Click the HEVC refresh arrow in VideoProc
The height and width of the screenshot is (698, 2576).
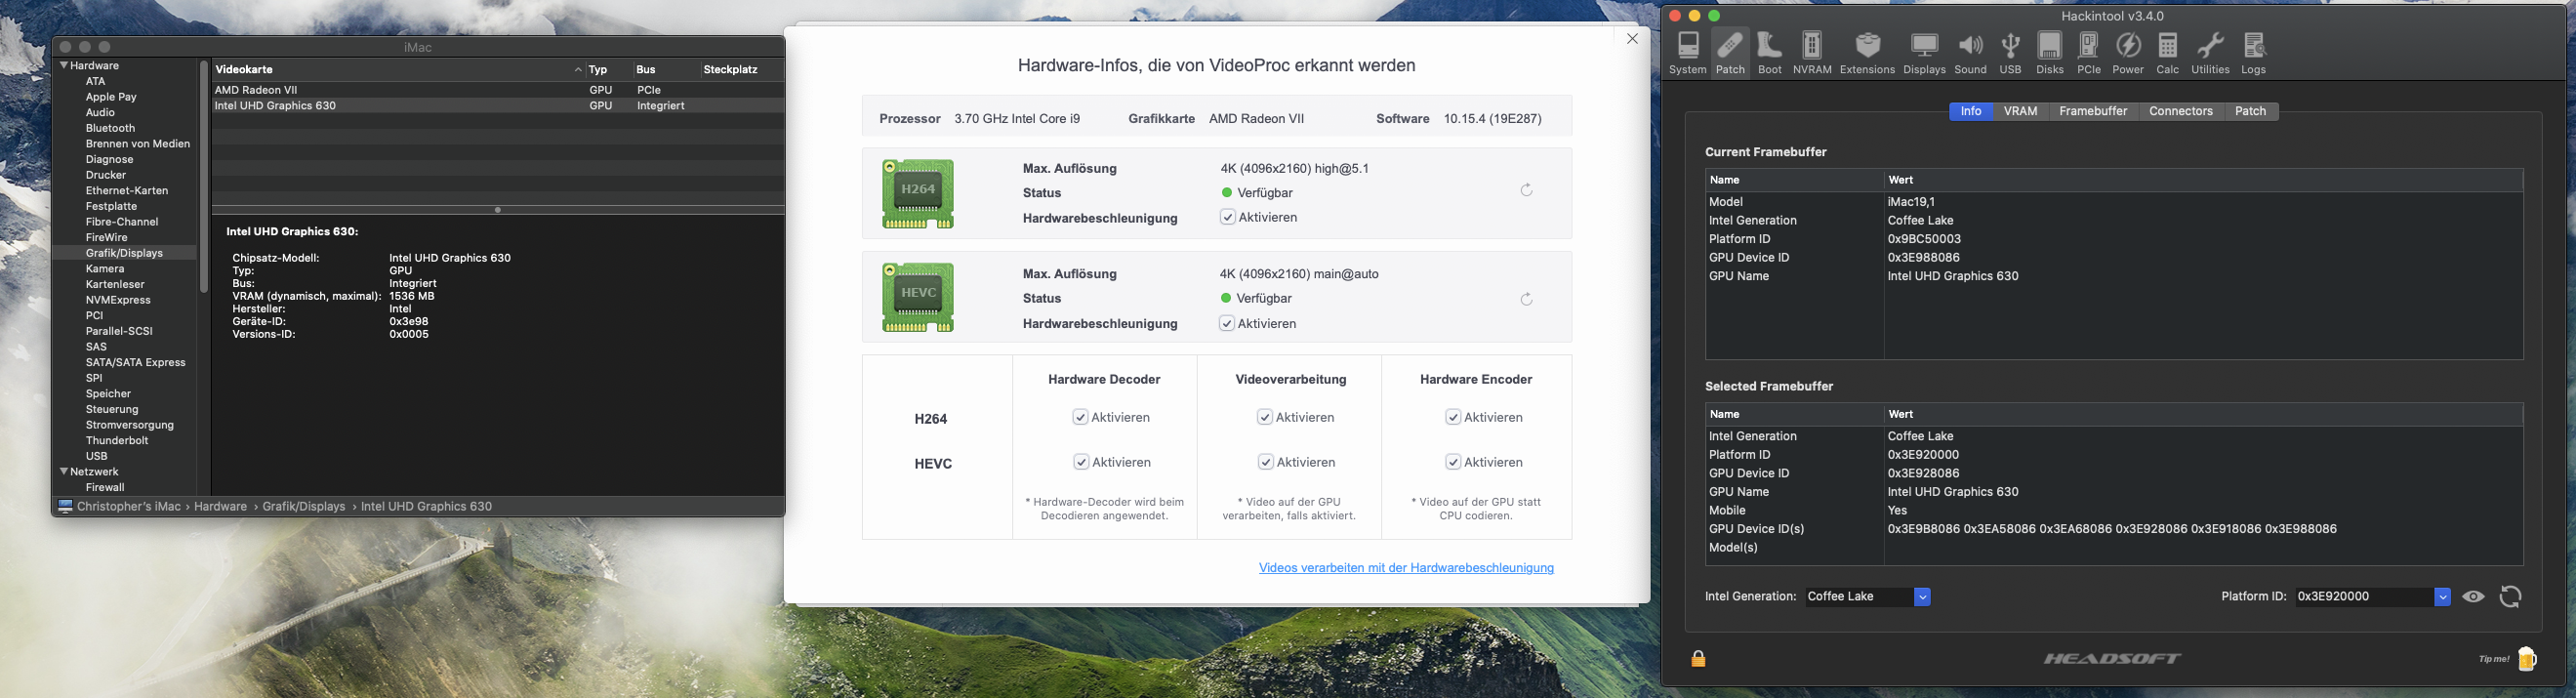point(1527,299)
